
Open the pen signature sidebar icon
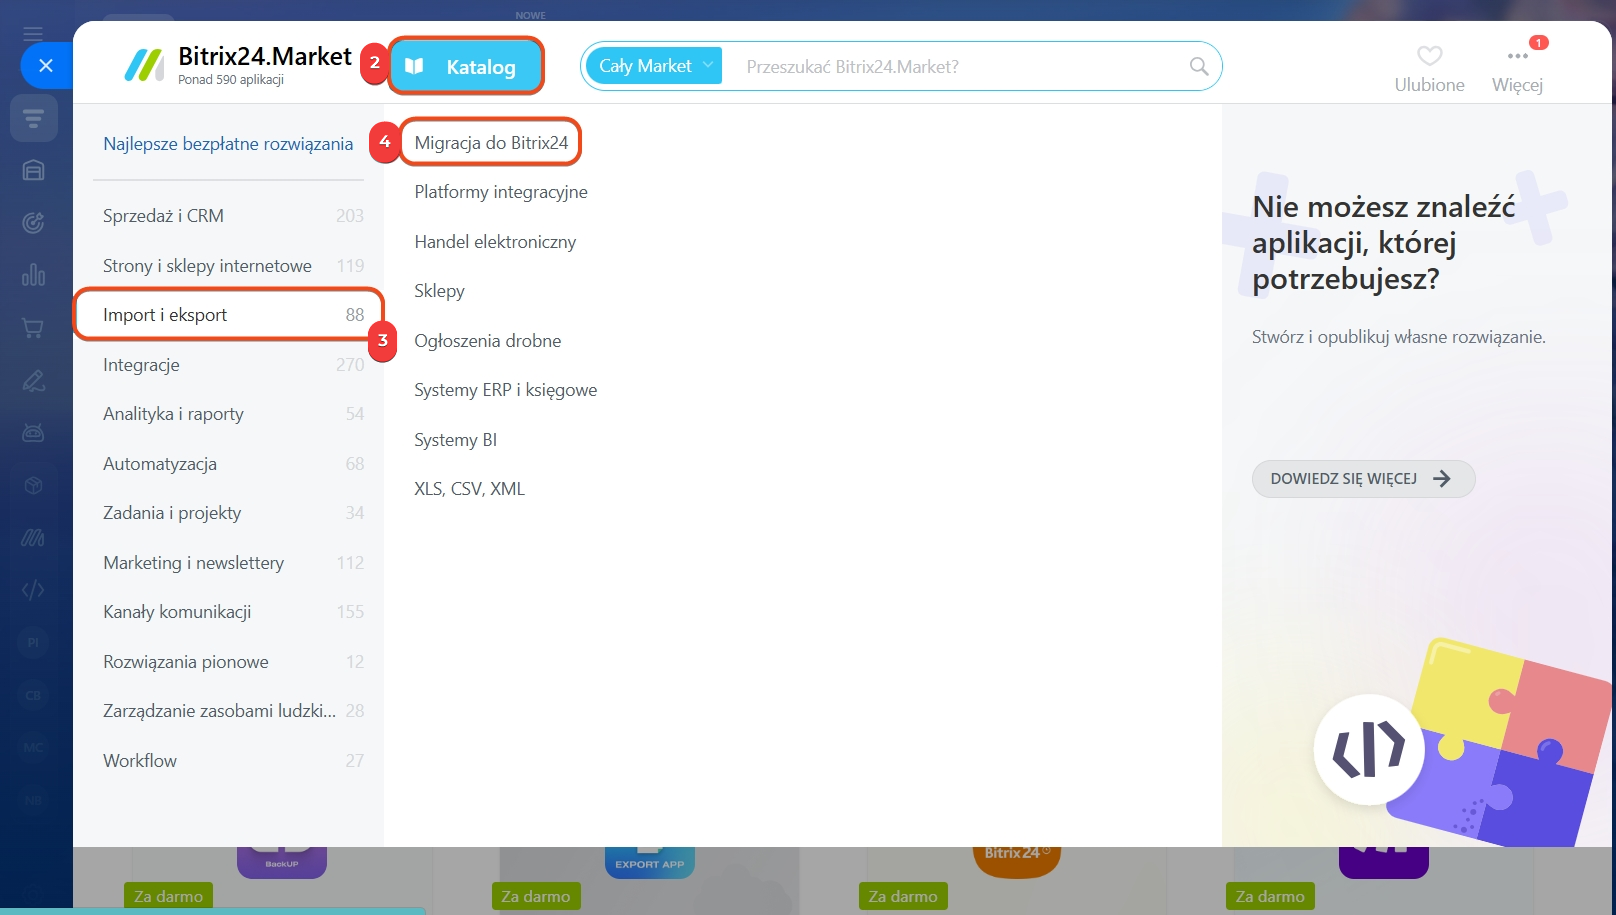click(33, 380)
